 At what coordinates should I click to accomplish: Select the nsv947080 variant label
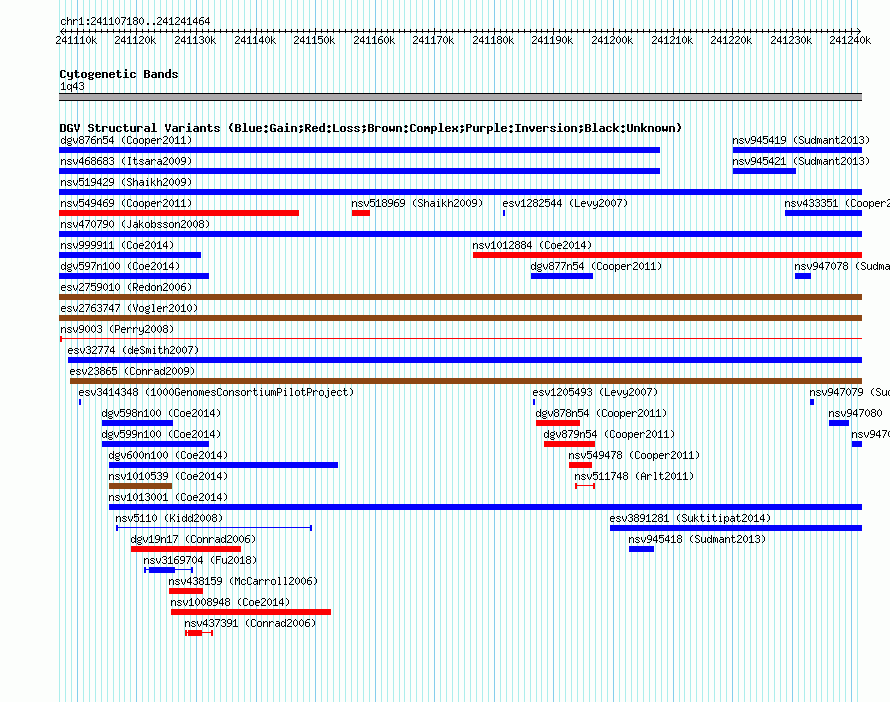pos(855,413)
